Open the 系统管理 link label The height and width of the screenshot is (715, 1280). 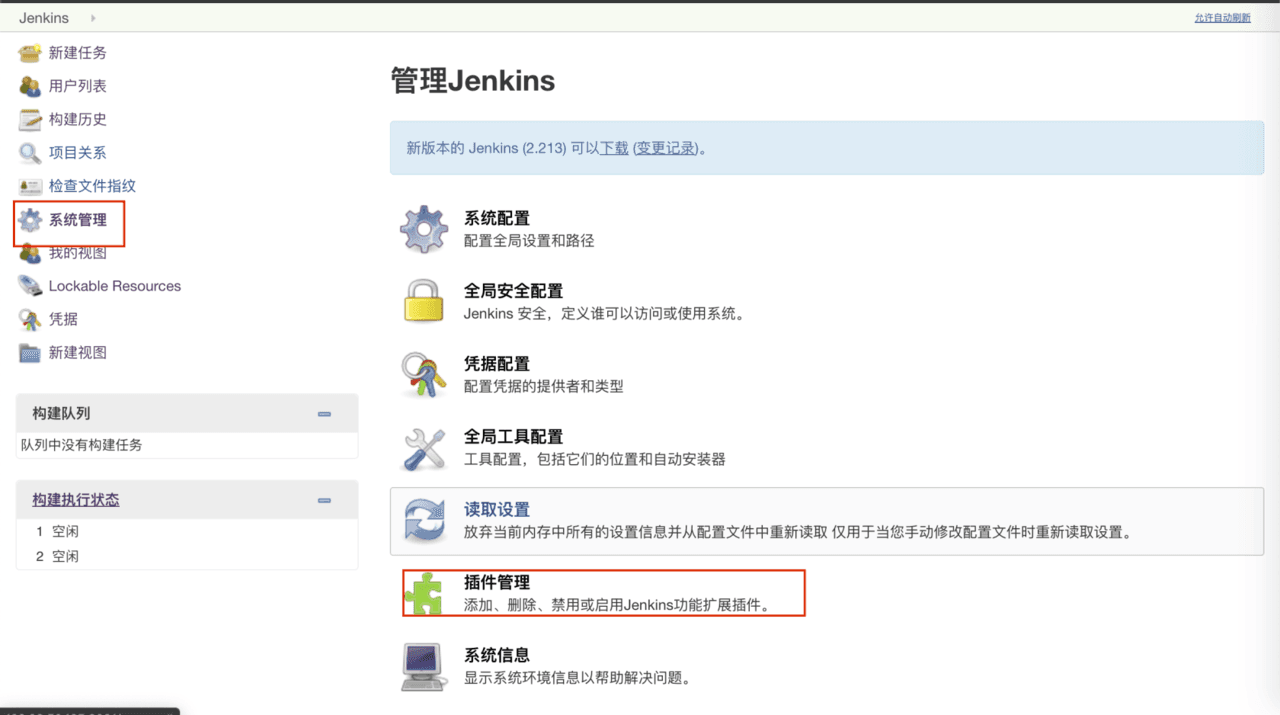point(78,220)
